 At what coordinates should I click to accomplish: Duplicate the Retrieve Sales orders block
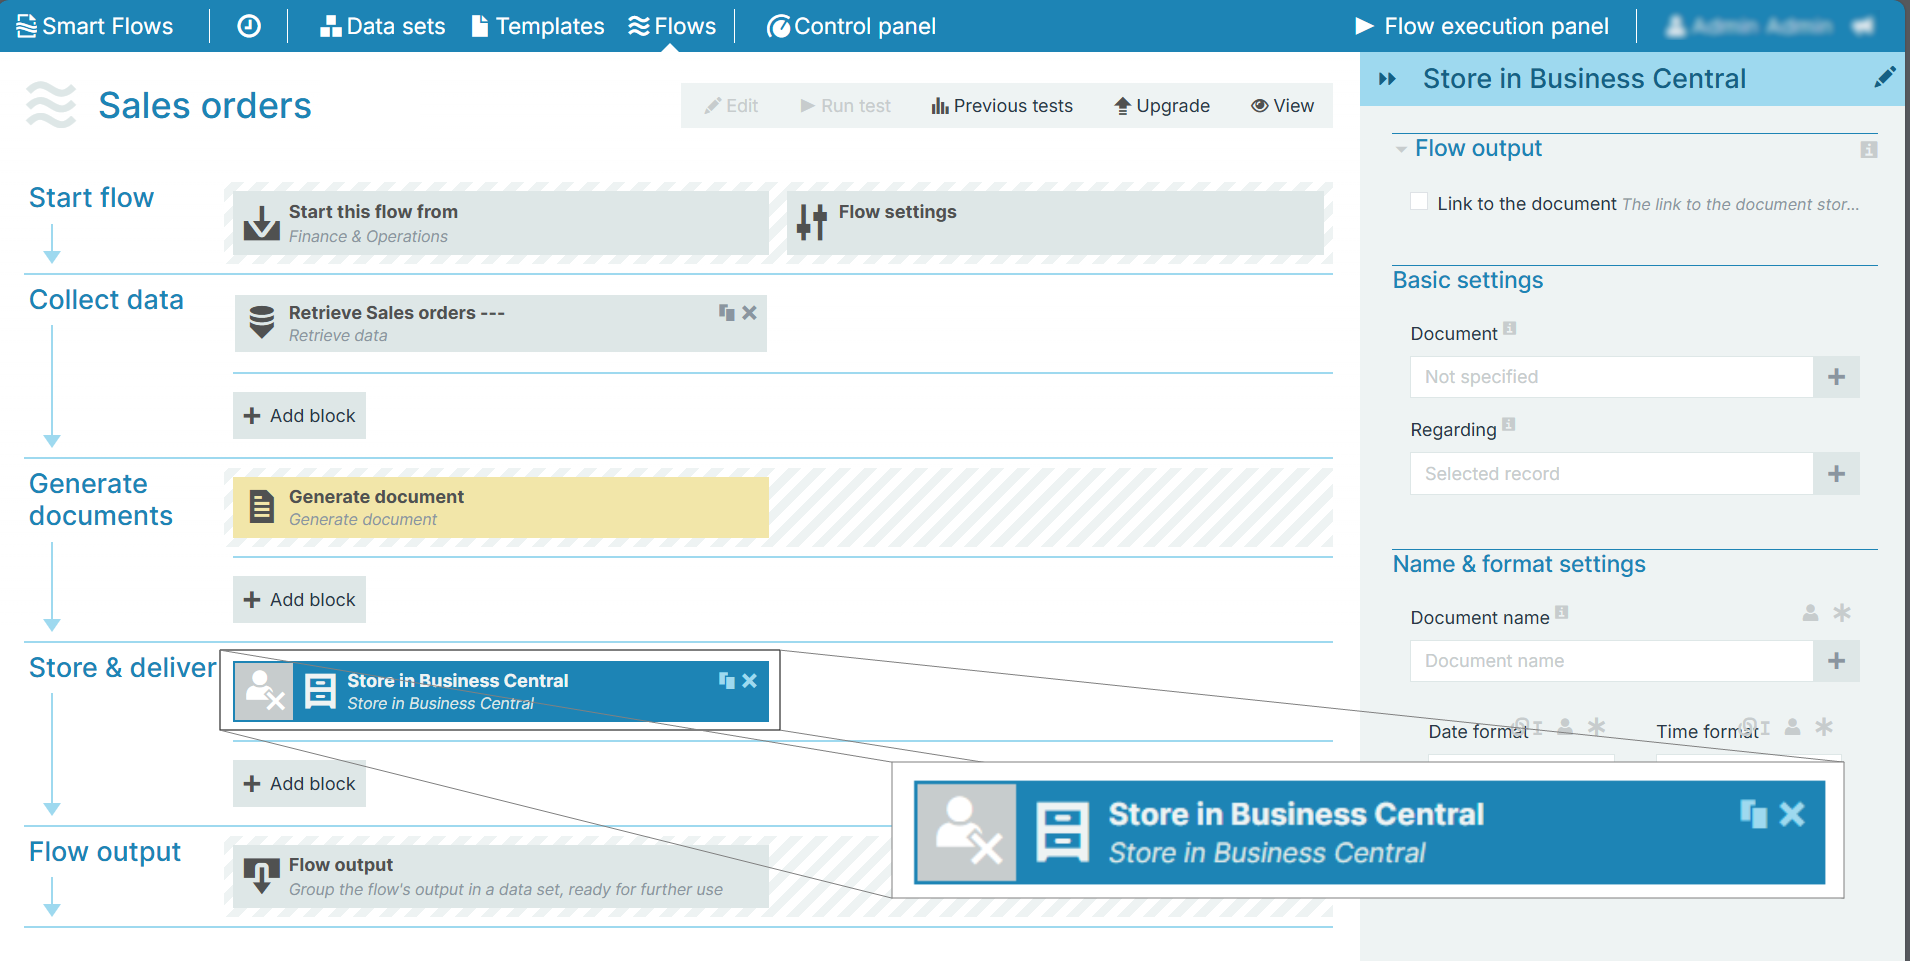tap(727, 313)
